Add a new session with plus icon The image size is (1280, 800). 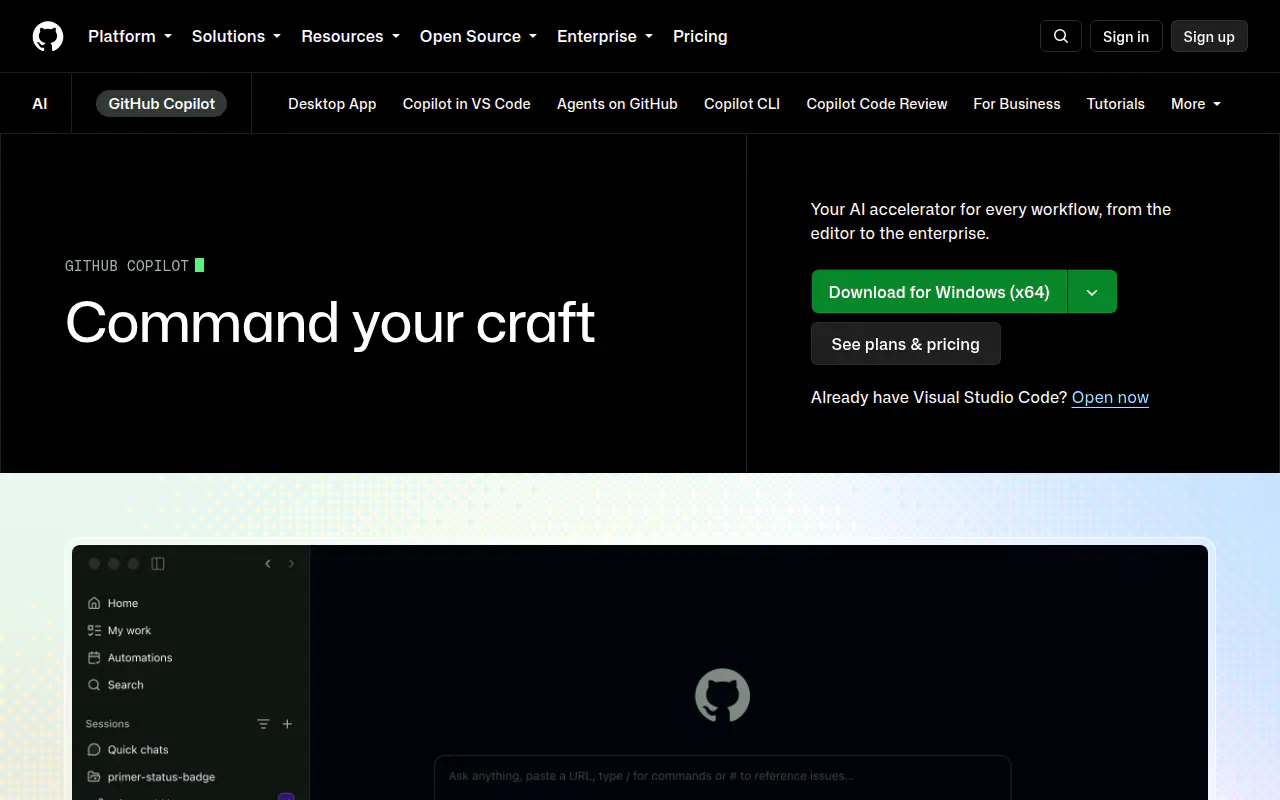click(x=287, y=724)
